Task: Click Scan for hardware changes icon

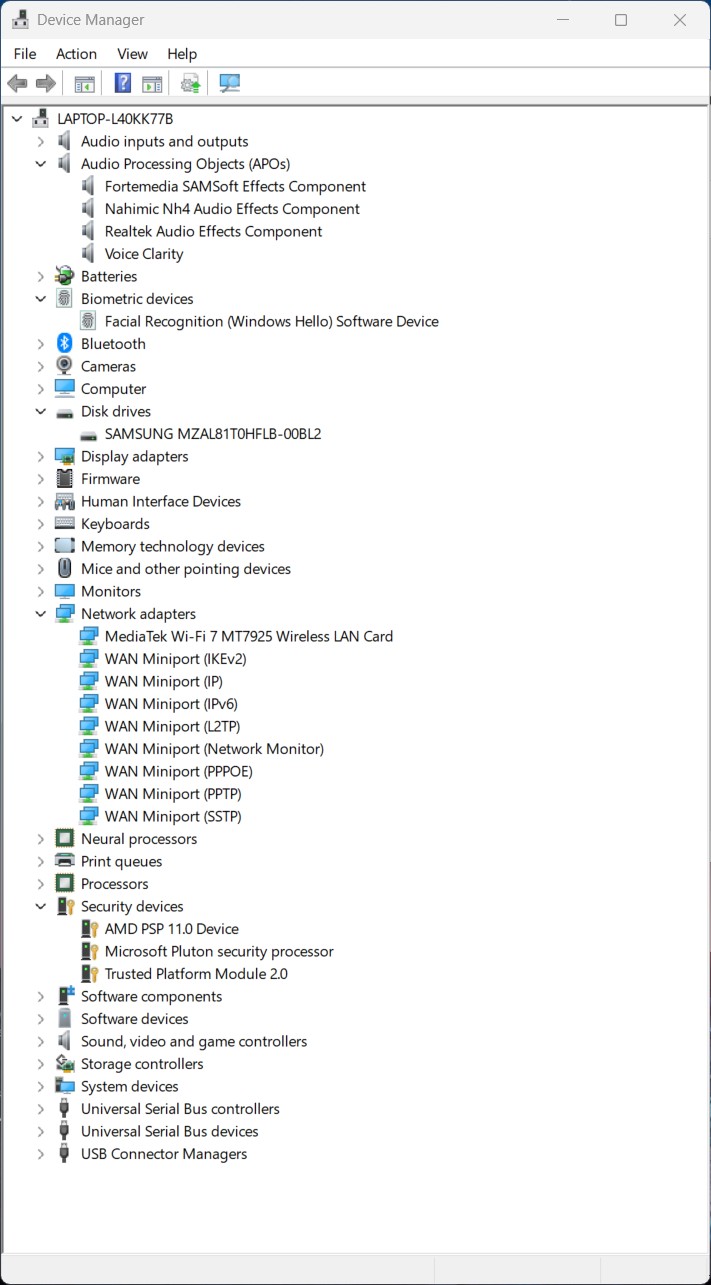Action: (230, 83)
